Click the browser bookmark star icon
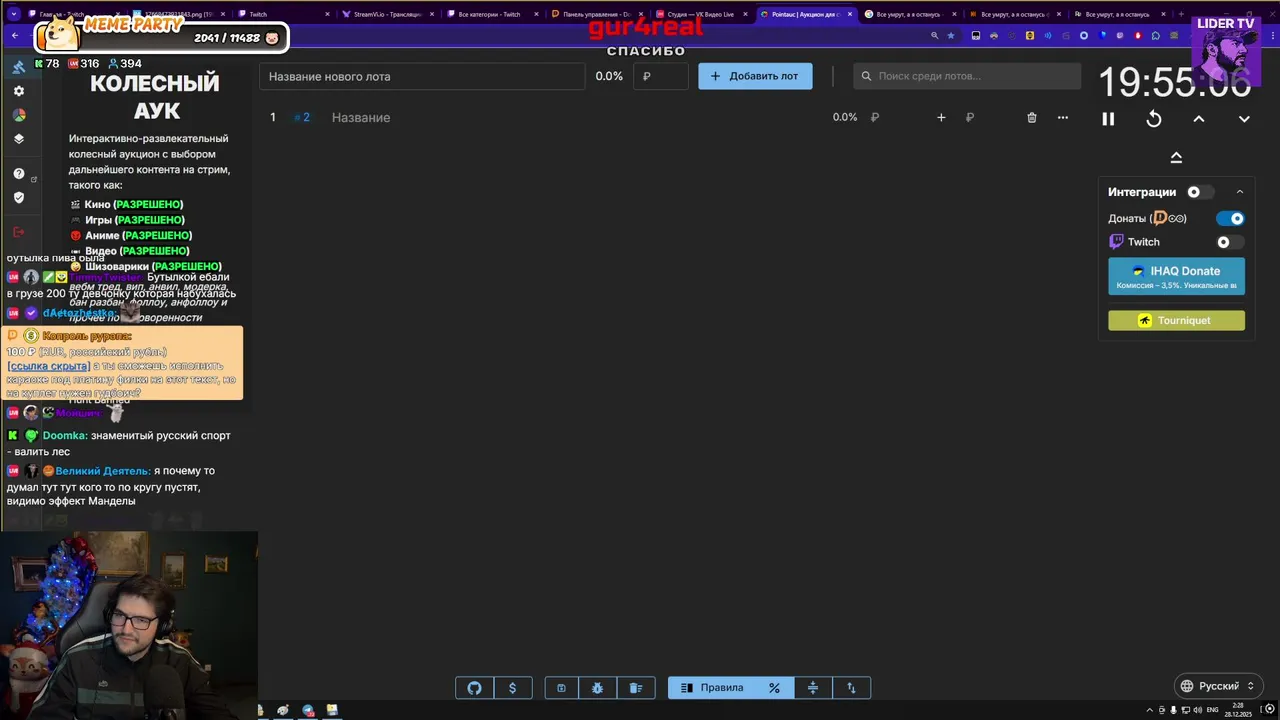Viewport: 1280px width, 720px height. [951, 35]
